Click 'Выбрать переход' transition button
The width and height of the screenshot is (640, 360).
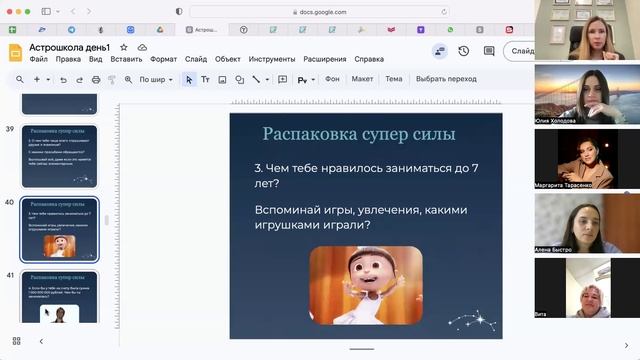(446, 79)
